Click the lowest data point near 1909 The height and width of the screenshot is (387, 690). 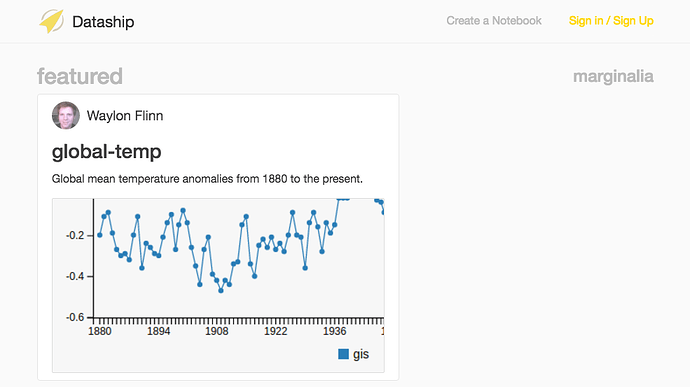(x=221, y=291)
